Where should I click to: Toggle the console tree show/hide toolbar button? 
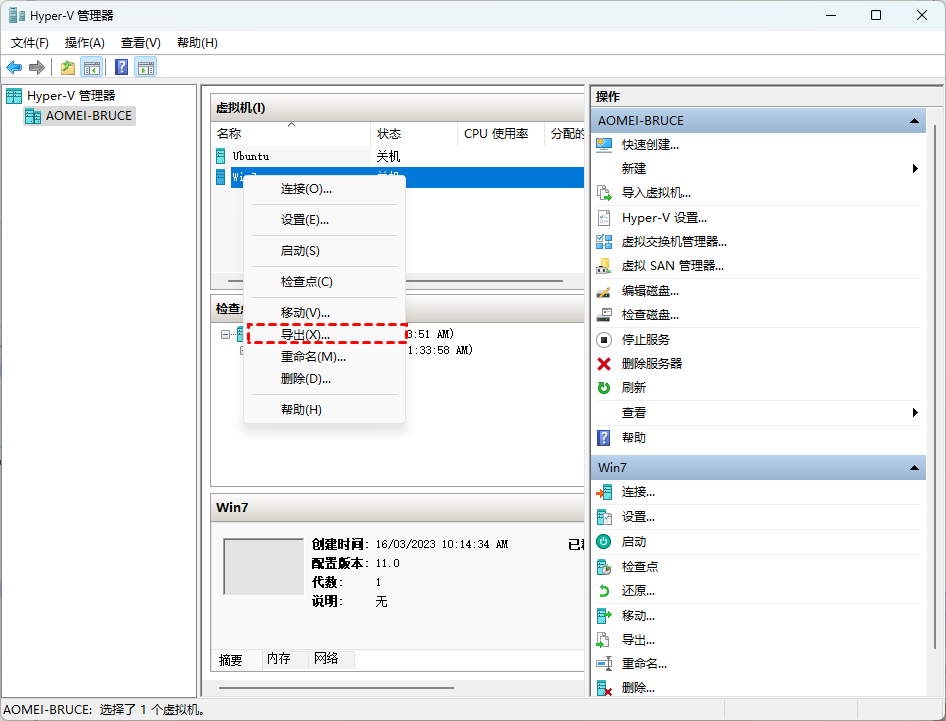coord(91,67)
